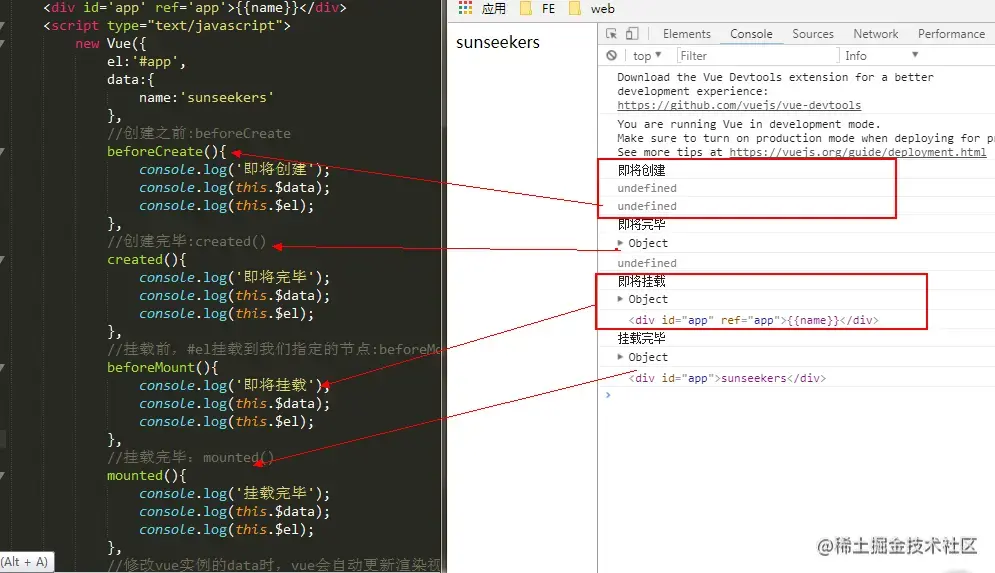The height and width of the screenshot is (573, 995).
Task: Switch to the Sources tab
Action: coord(813,34)
